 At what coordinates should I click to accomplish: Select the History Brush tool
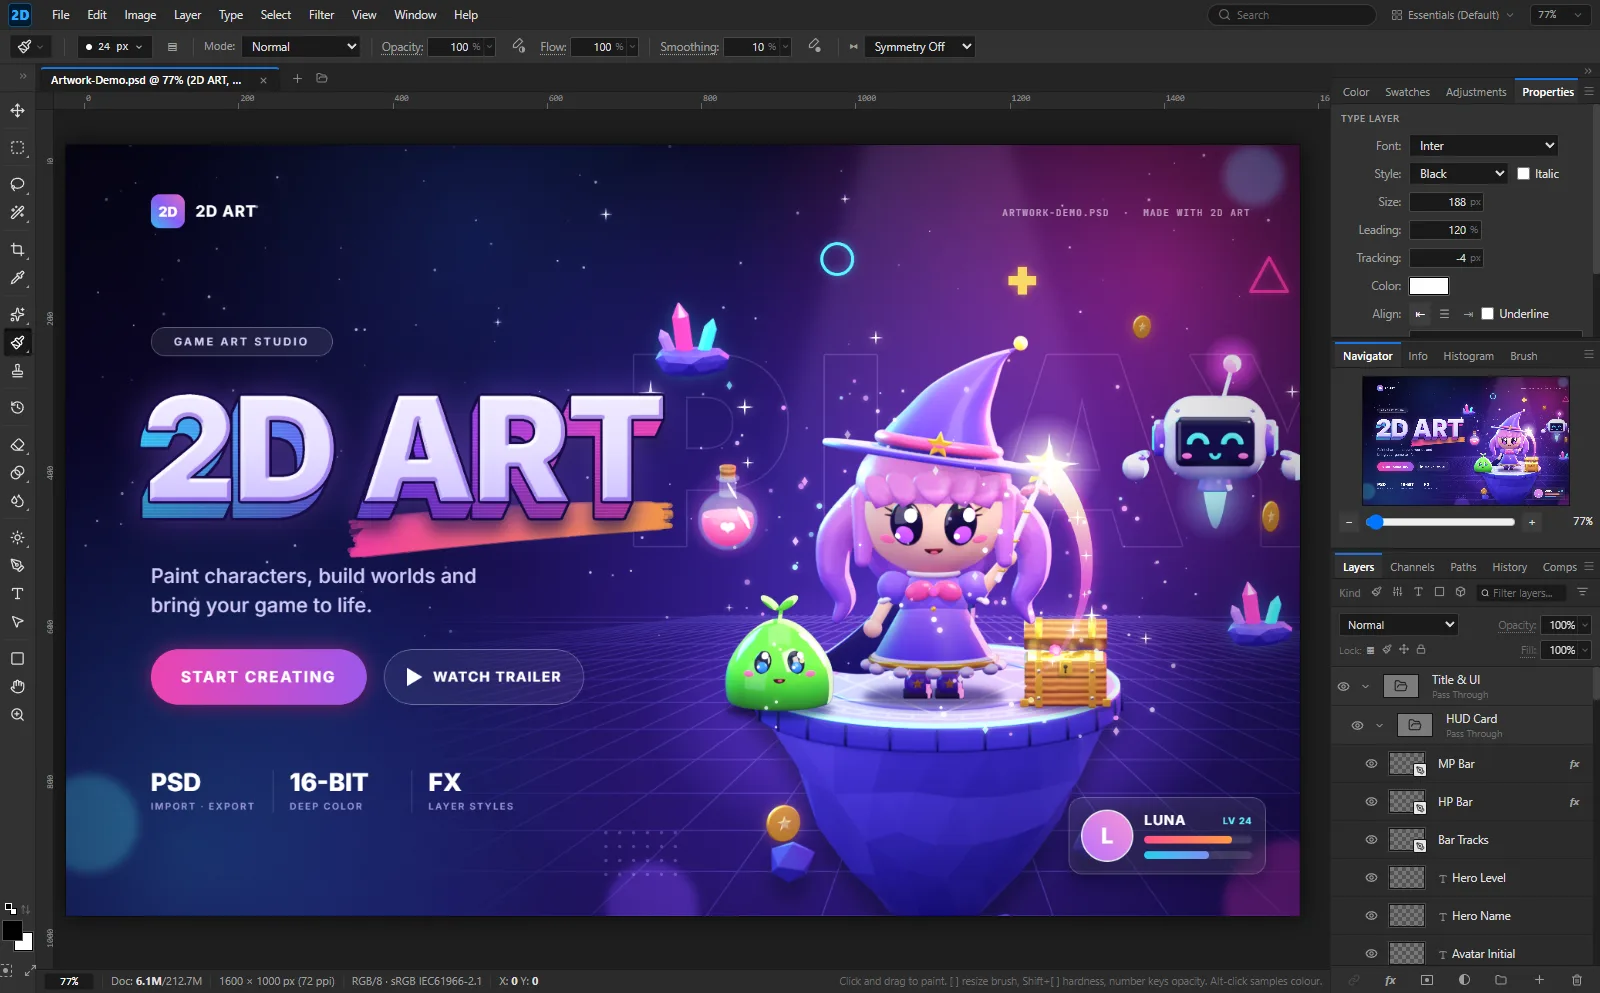click(x=17, y=408)
